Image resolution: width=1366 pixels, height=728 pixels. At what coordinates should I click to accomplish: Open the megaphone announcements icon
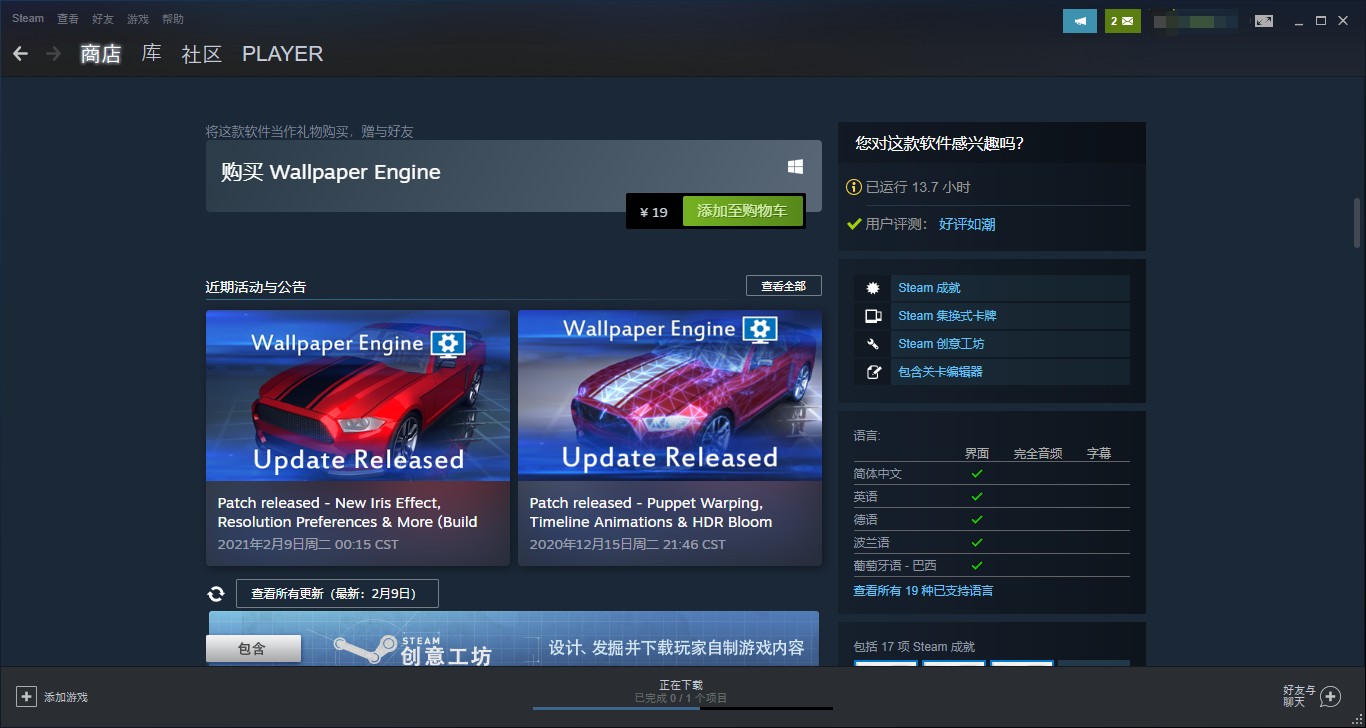point(1080,21)
